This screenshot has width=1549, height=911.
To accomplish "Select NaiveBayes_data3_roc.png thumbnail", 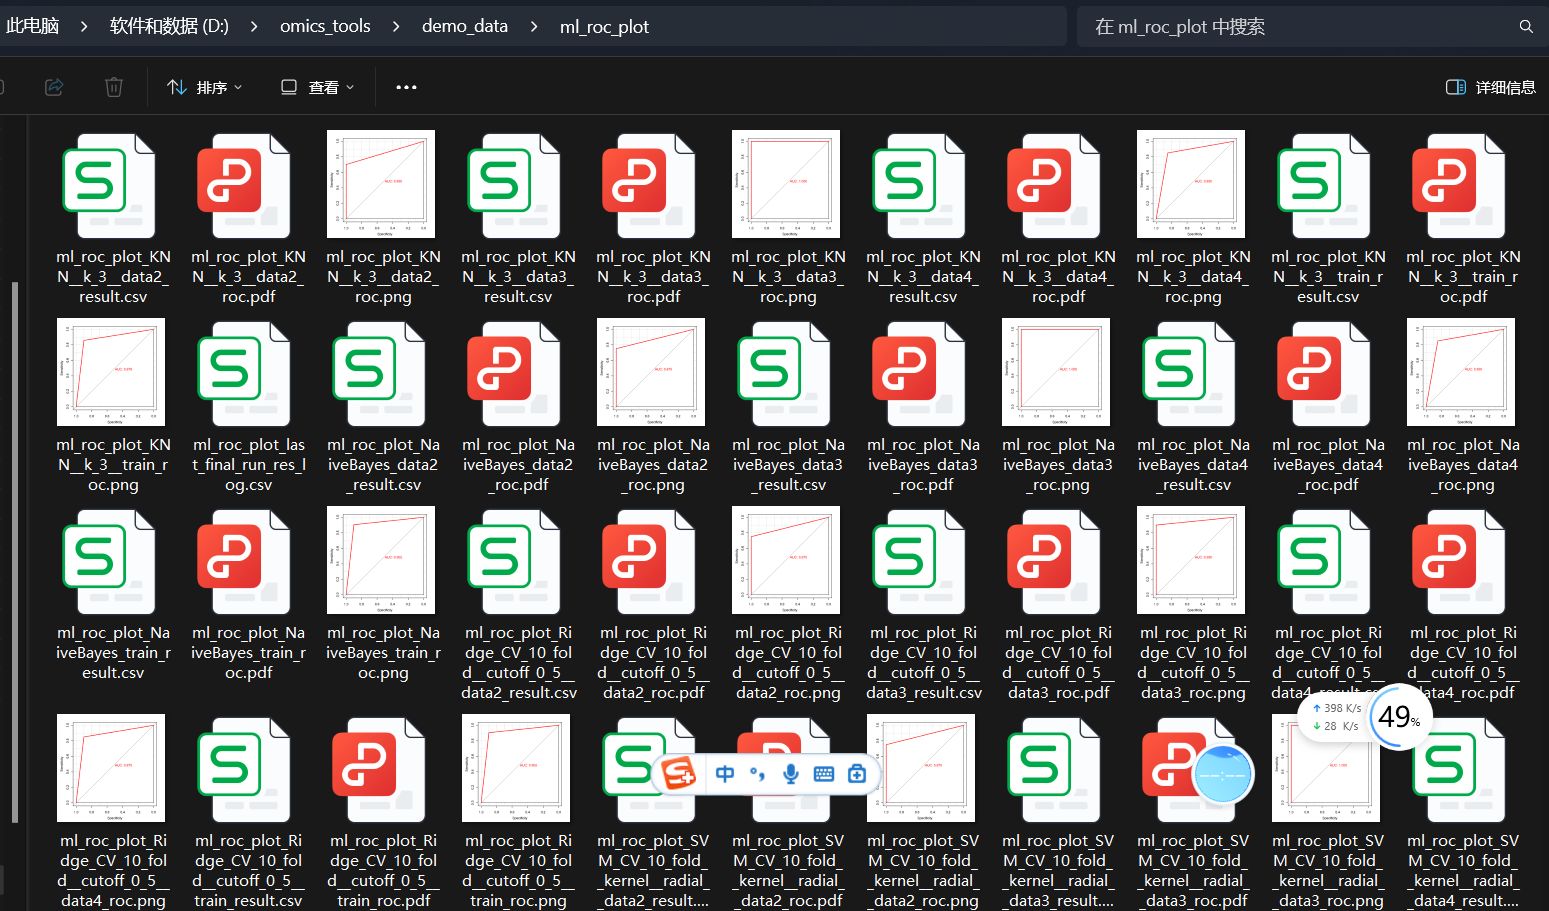I will [x=1056, y=372].
